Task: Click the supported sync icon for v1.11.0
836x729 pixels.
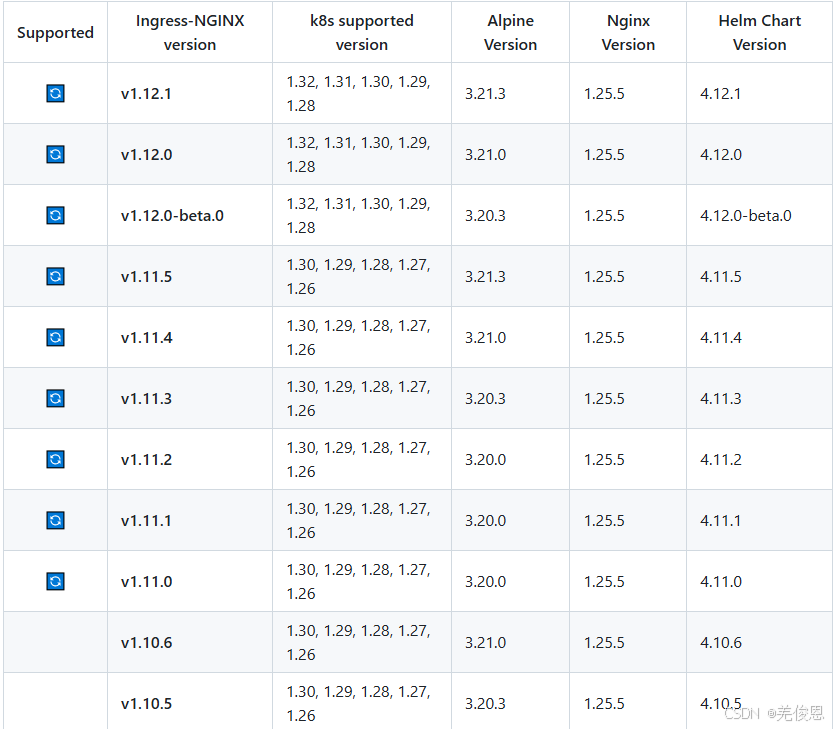Action: click(x=55, y=581)
